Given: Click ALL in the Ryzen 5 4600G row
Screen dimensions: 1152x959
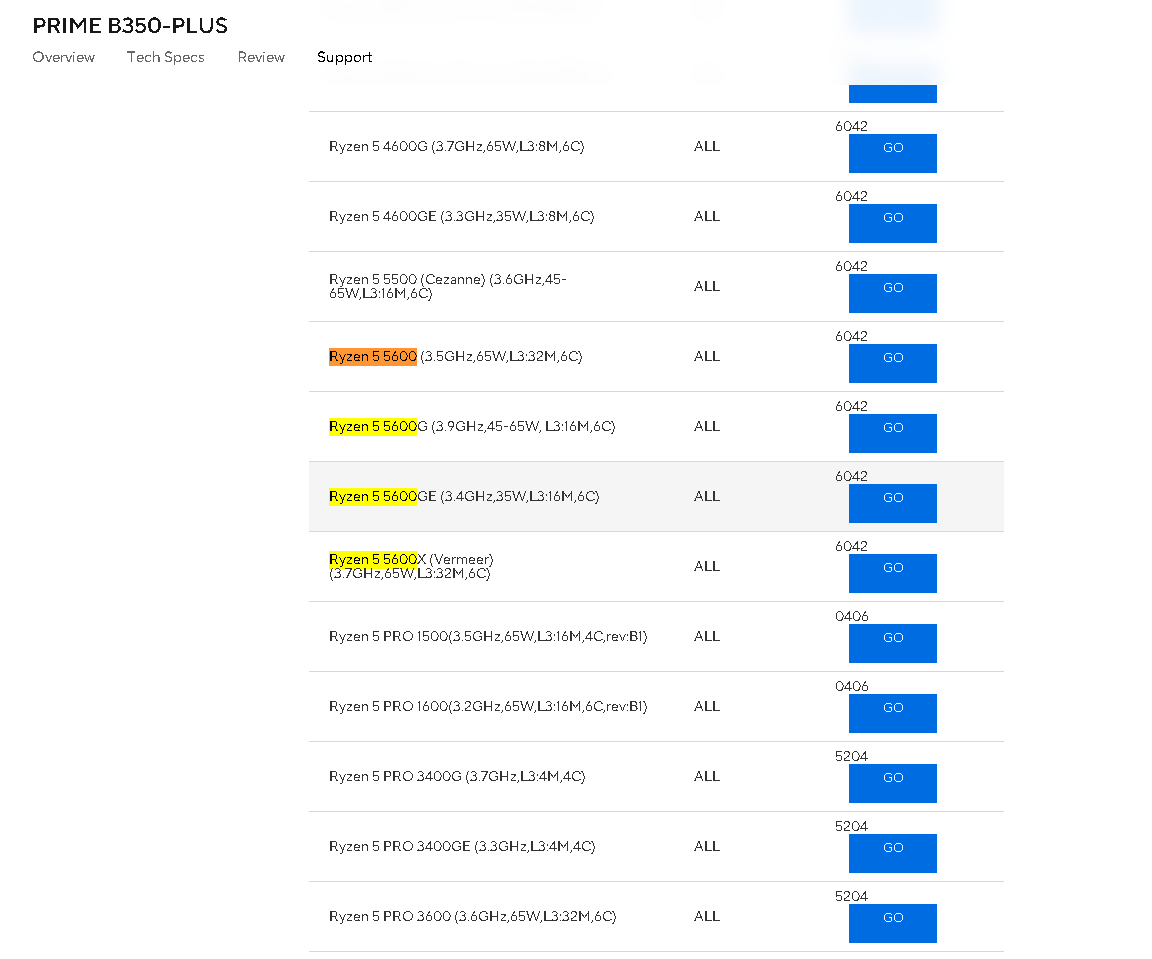Looking at the screenshot, I should [707, 146].
